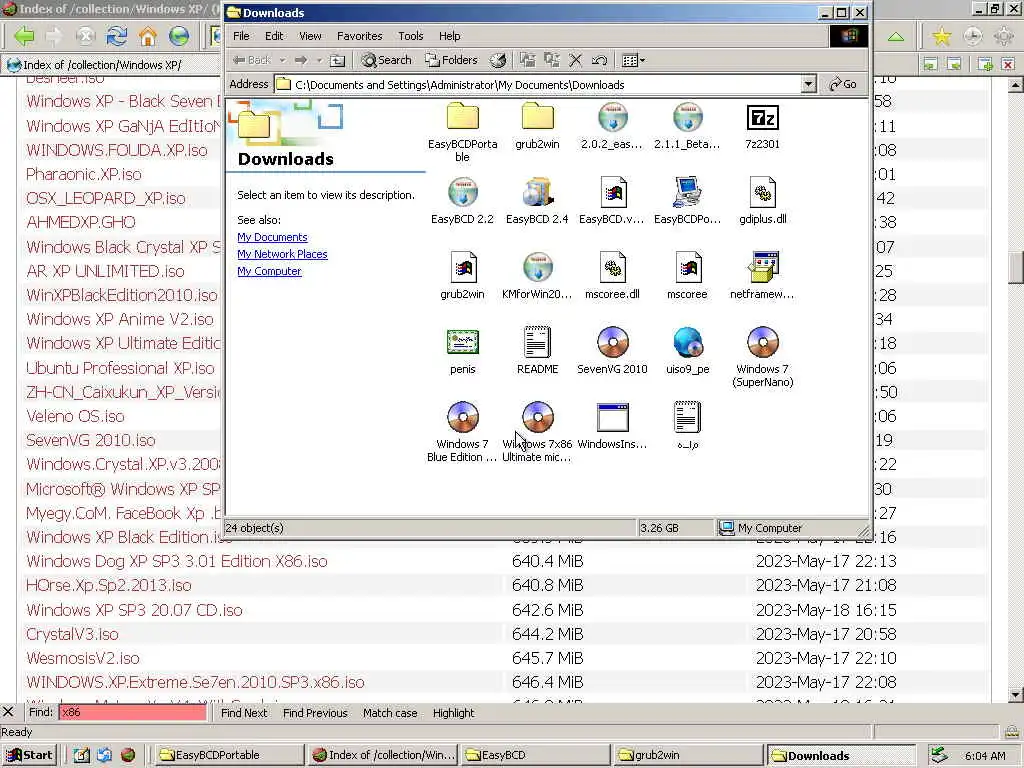Screen dimensions: 1024x768
Task: Select the Windows 7 (SuperNano) disc image
Action: 762,342
